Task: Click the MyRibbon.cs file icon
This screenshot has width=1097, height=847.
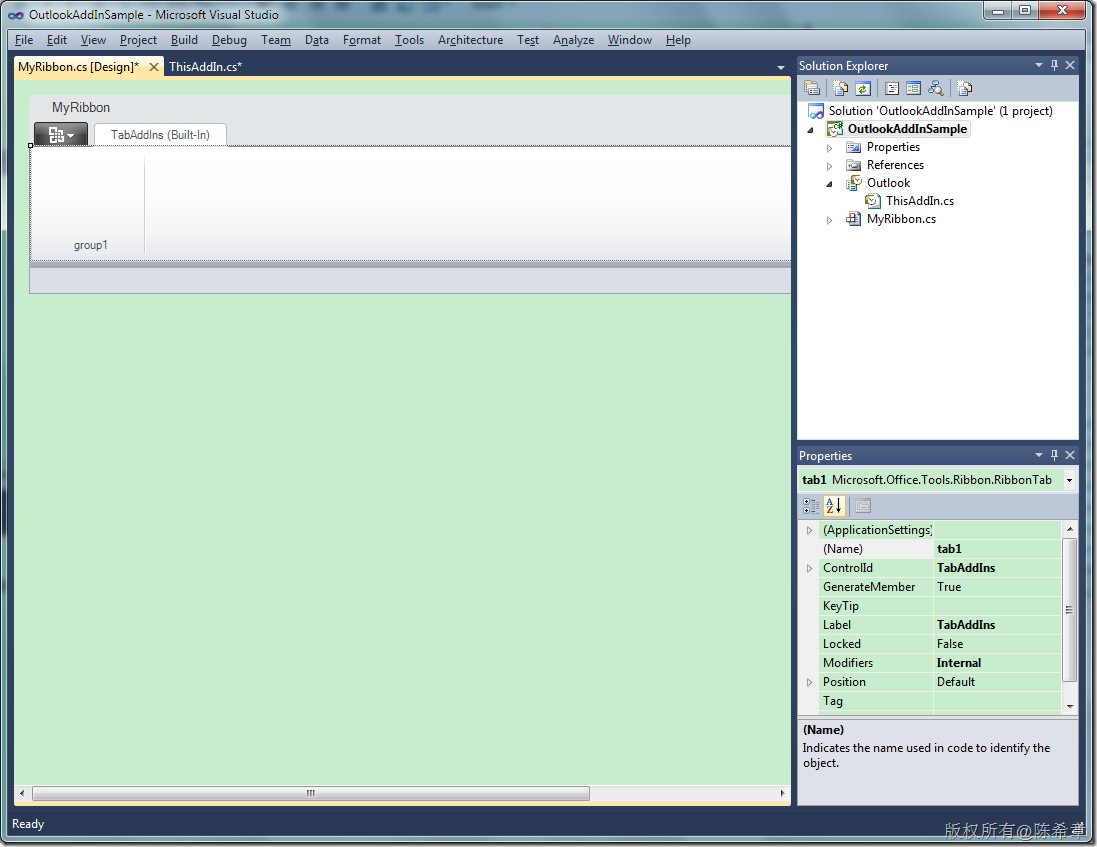Action: [854, 219]
